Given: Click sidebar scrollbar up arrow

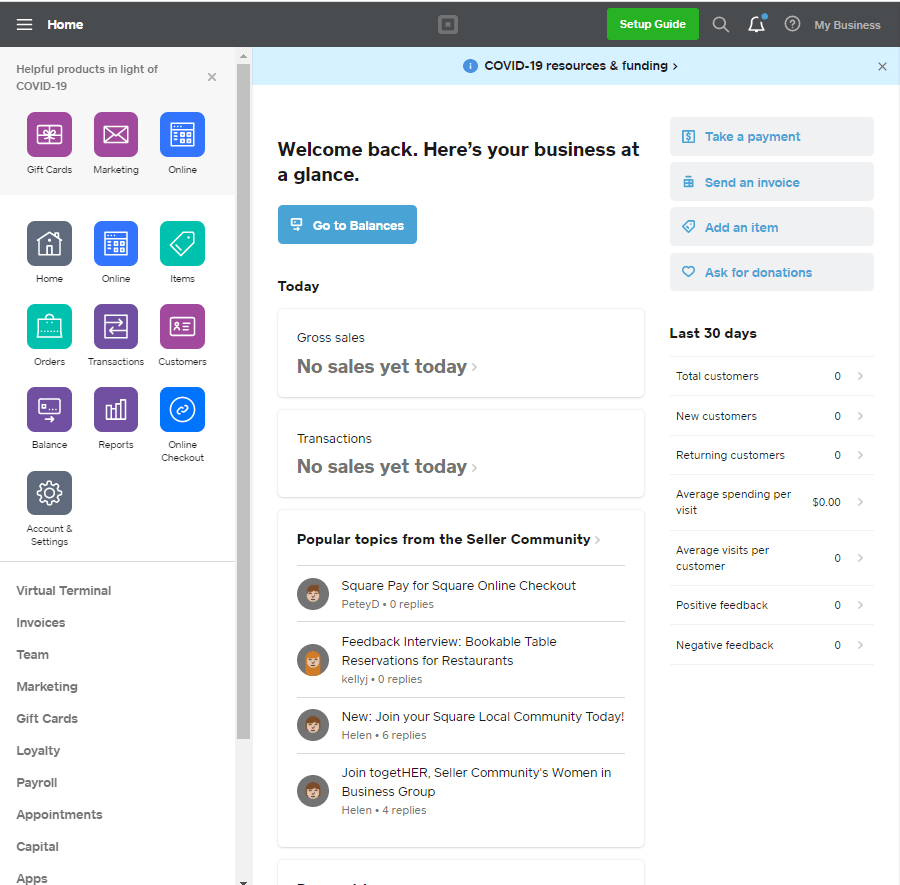Looking at the screenshot, I should (243, 56).
